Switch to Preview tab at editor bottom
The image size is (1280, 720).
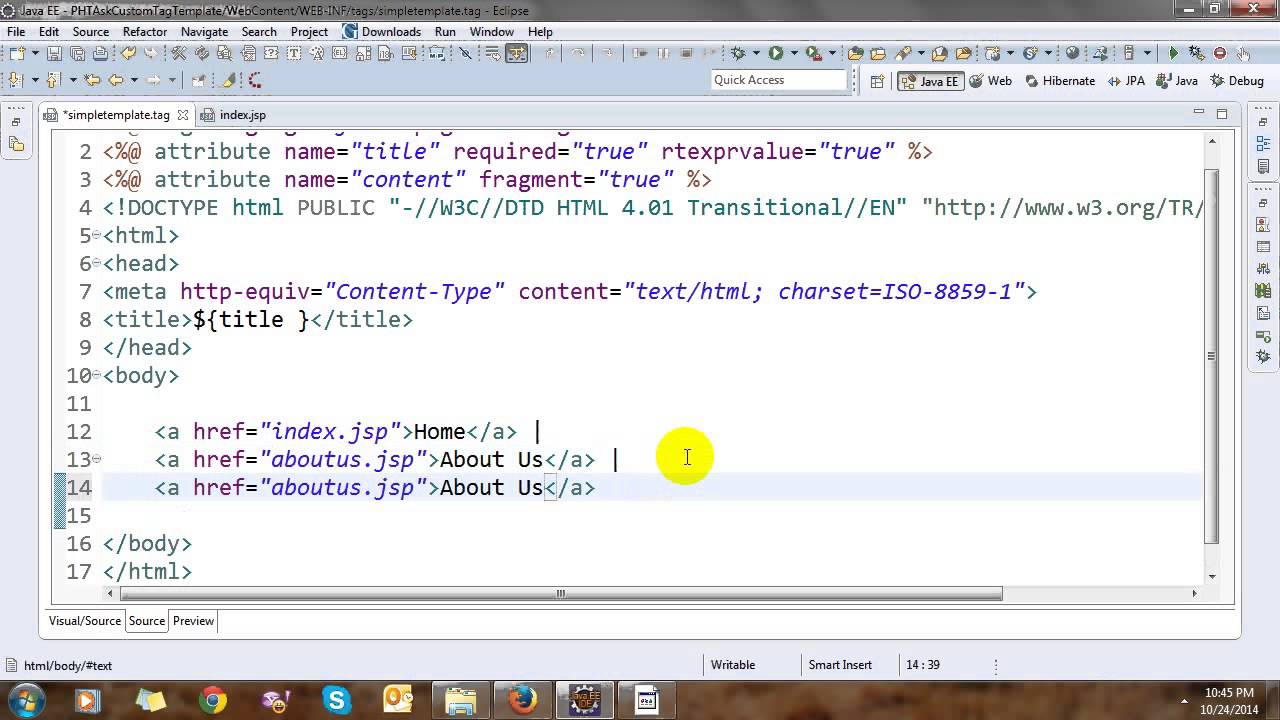193,621
